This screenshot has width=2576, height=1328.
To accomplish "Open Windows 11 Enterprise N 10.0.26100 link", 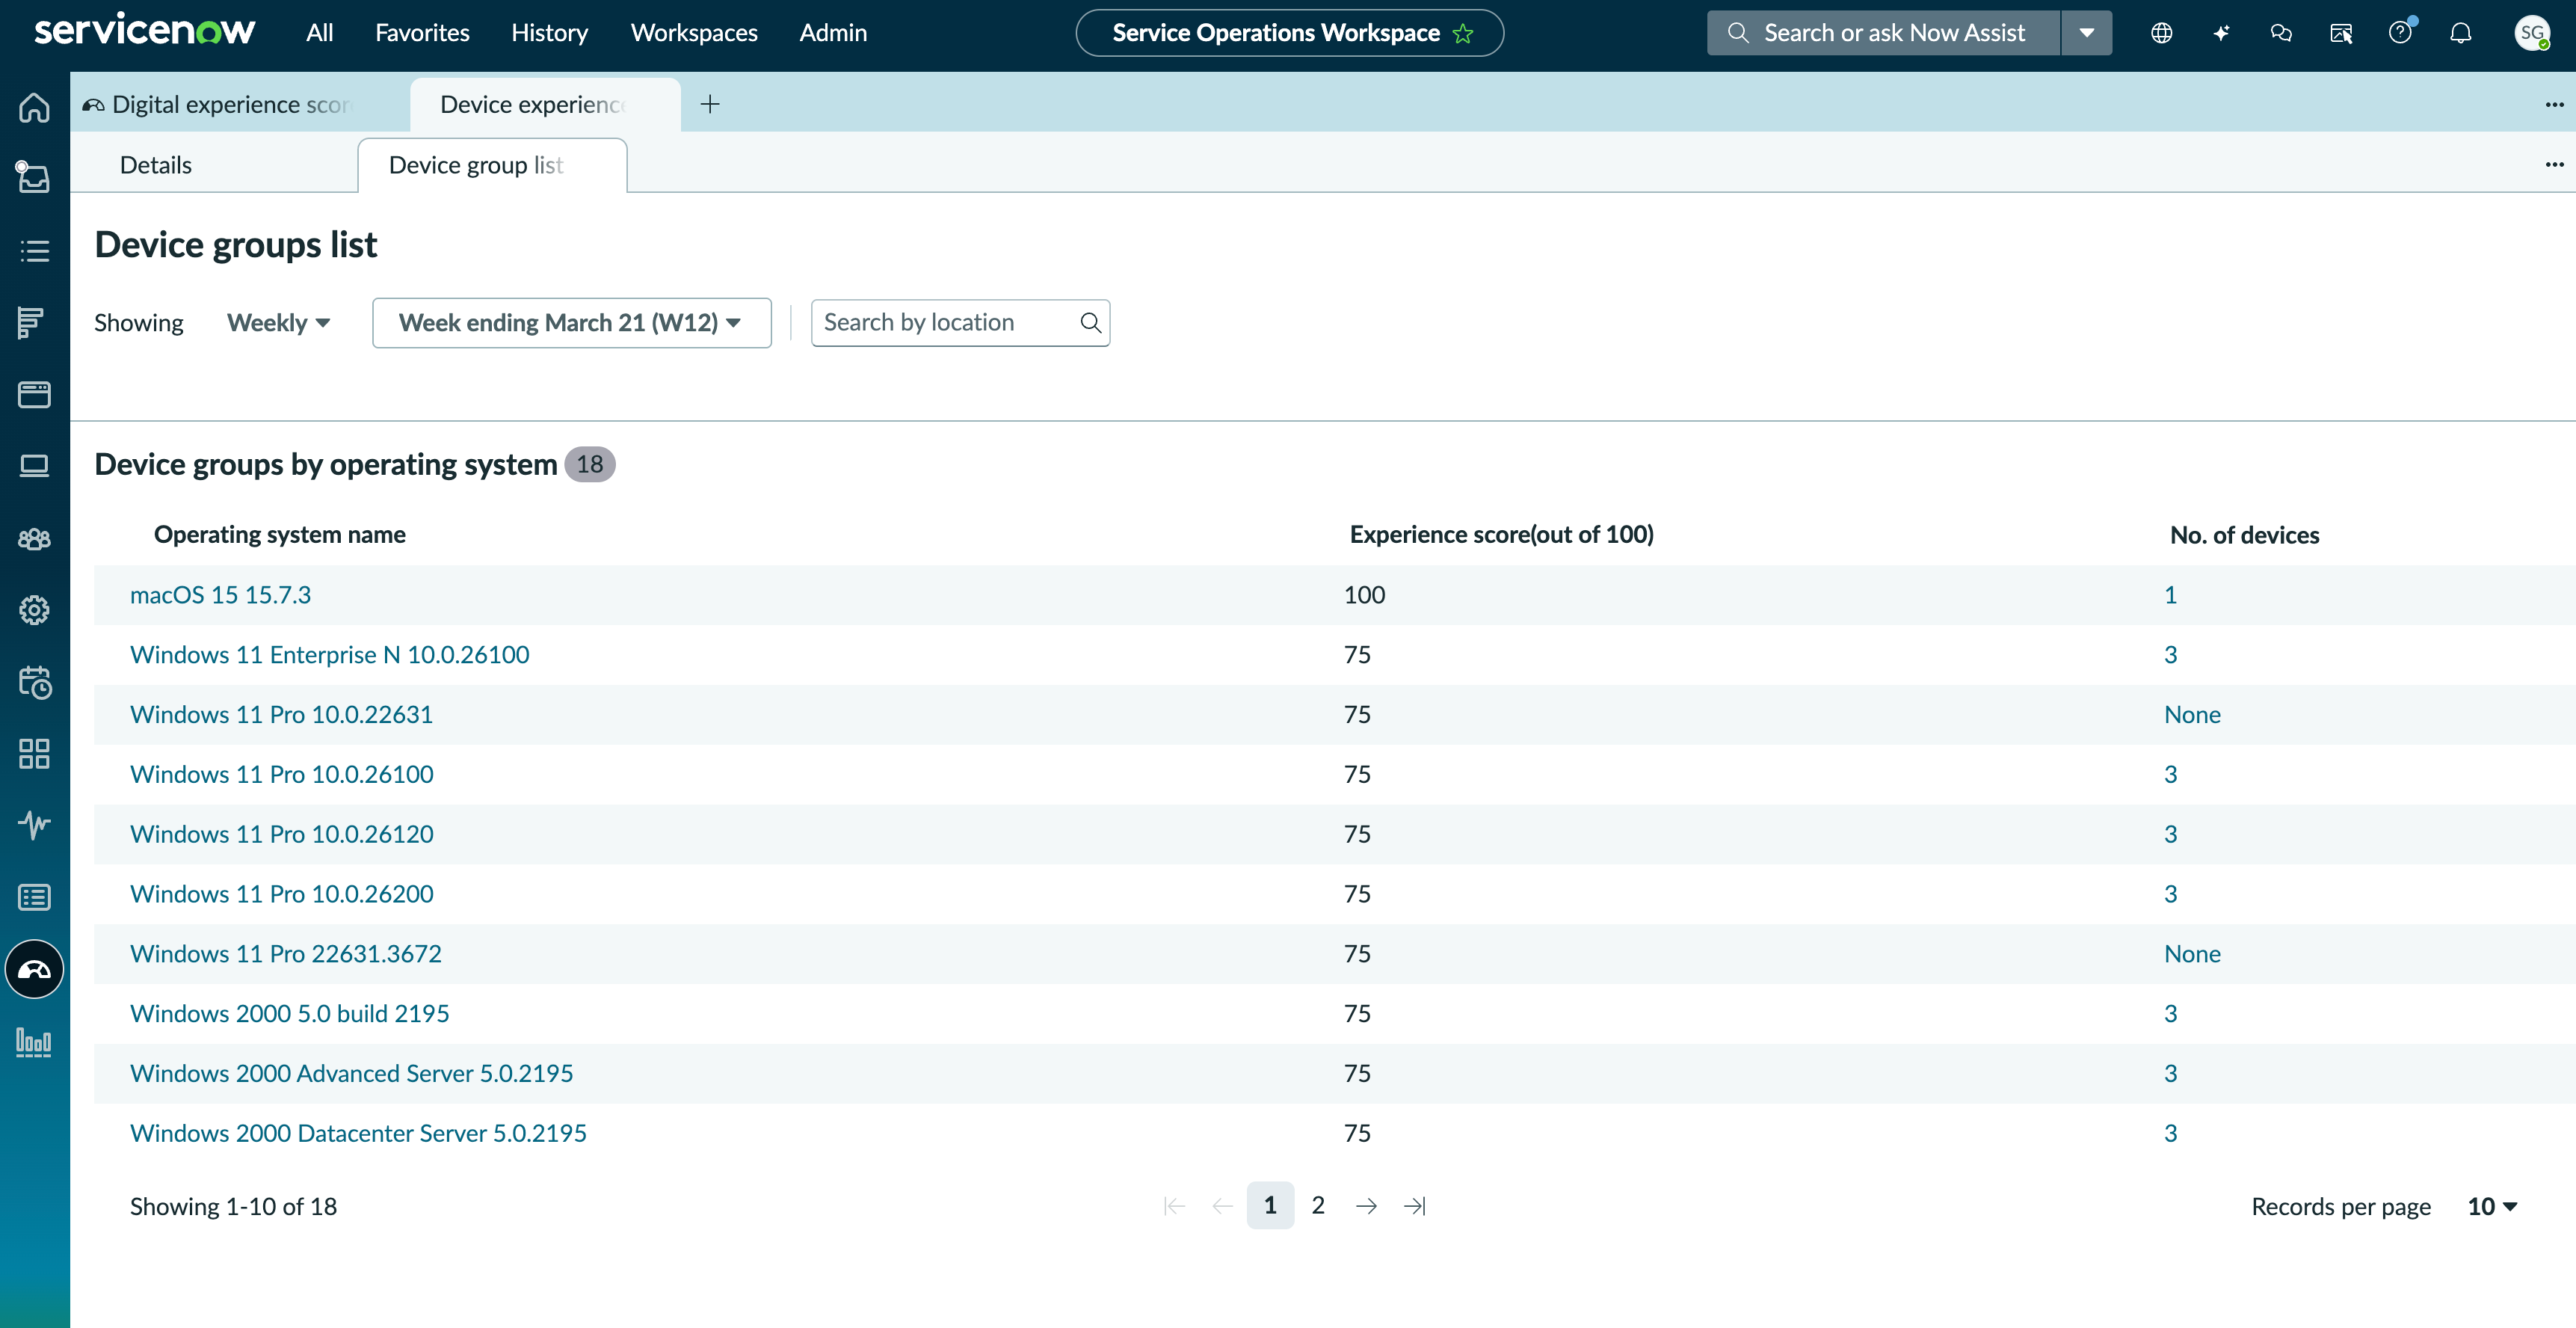I will (x=329, y=655).
